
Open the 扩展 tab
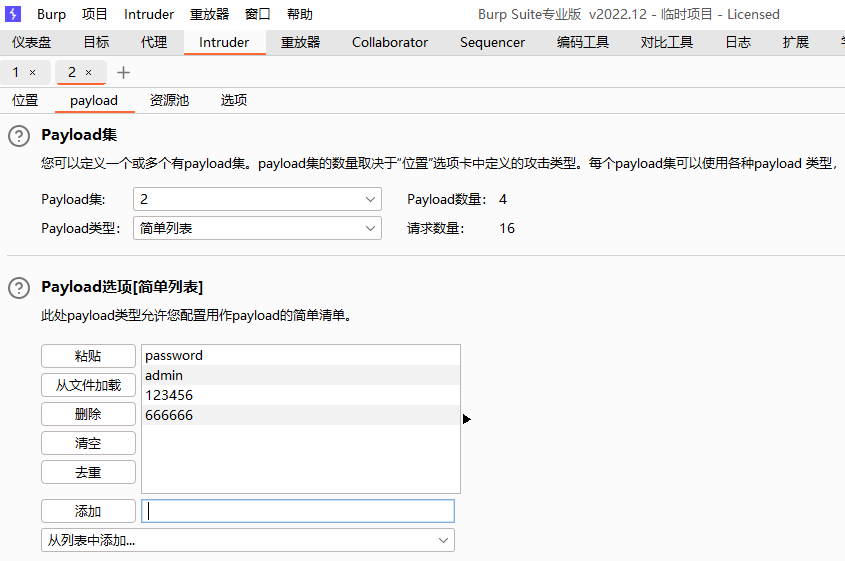(x=795, y=42)
